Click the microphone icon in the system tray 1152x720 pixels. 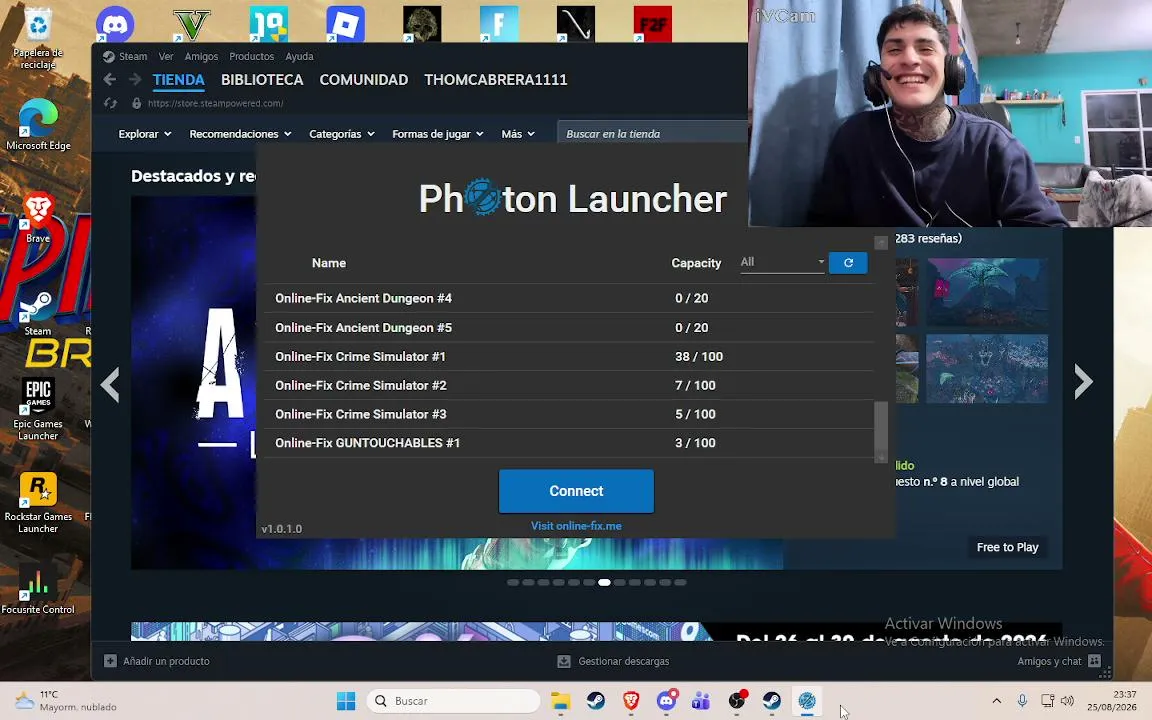[x=1022, y=701]
